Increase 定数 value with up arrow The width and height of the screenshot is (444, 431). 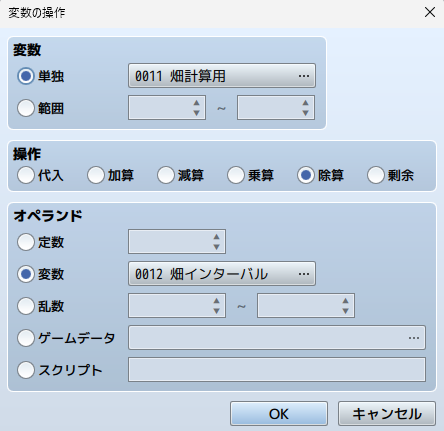tap(216, 237)
